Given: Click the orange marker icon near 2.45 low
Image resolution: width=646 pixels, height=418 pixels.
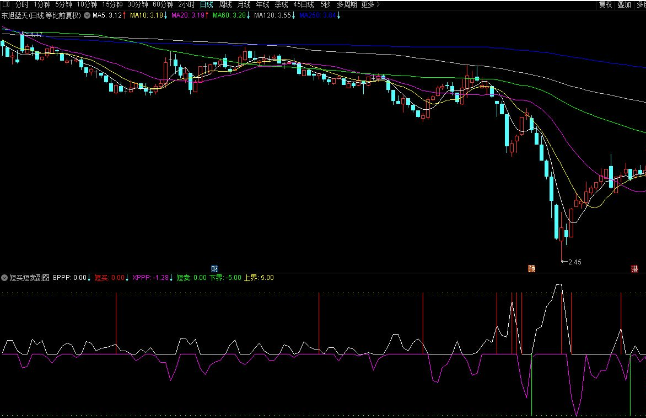Looking at the screenshot, I should click(x=531, y=268).
